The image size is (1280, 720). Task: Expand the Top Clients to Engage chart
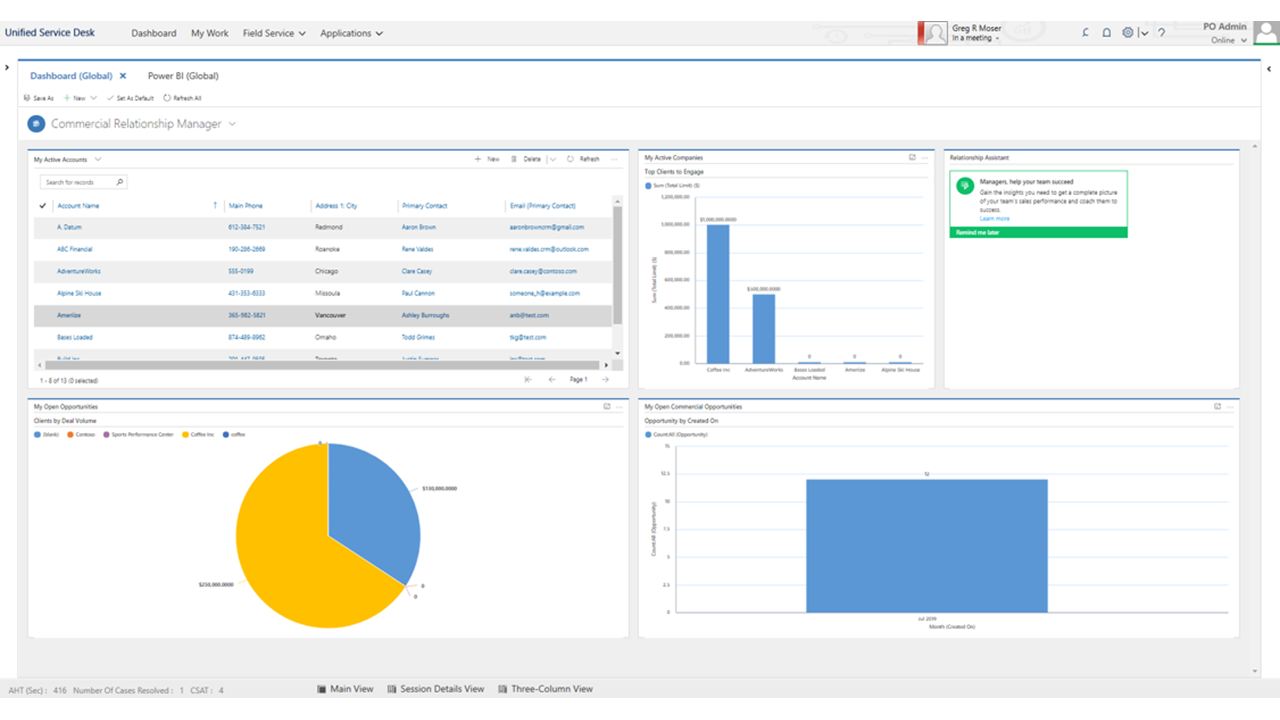912,158
